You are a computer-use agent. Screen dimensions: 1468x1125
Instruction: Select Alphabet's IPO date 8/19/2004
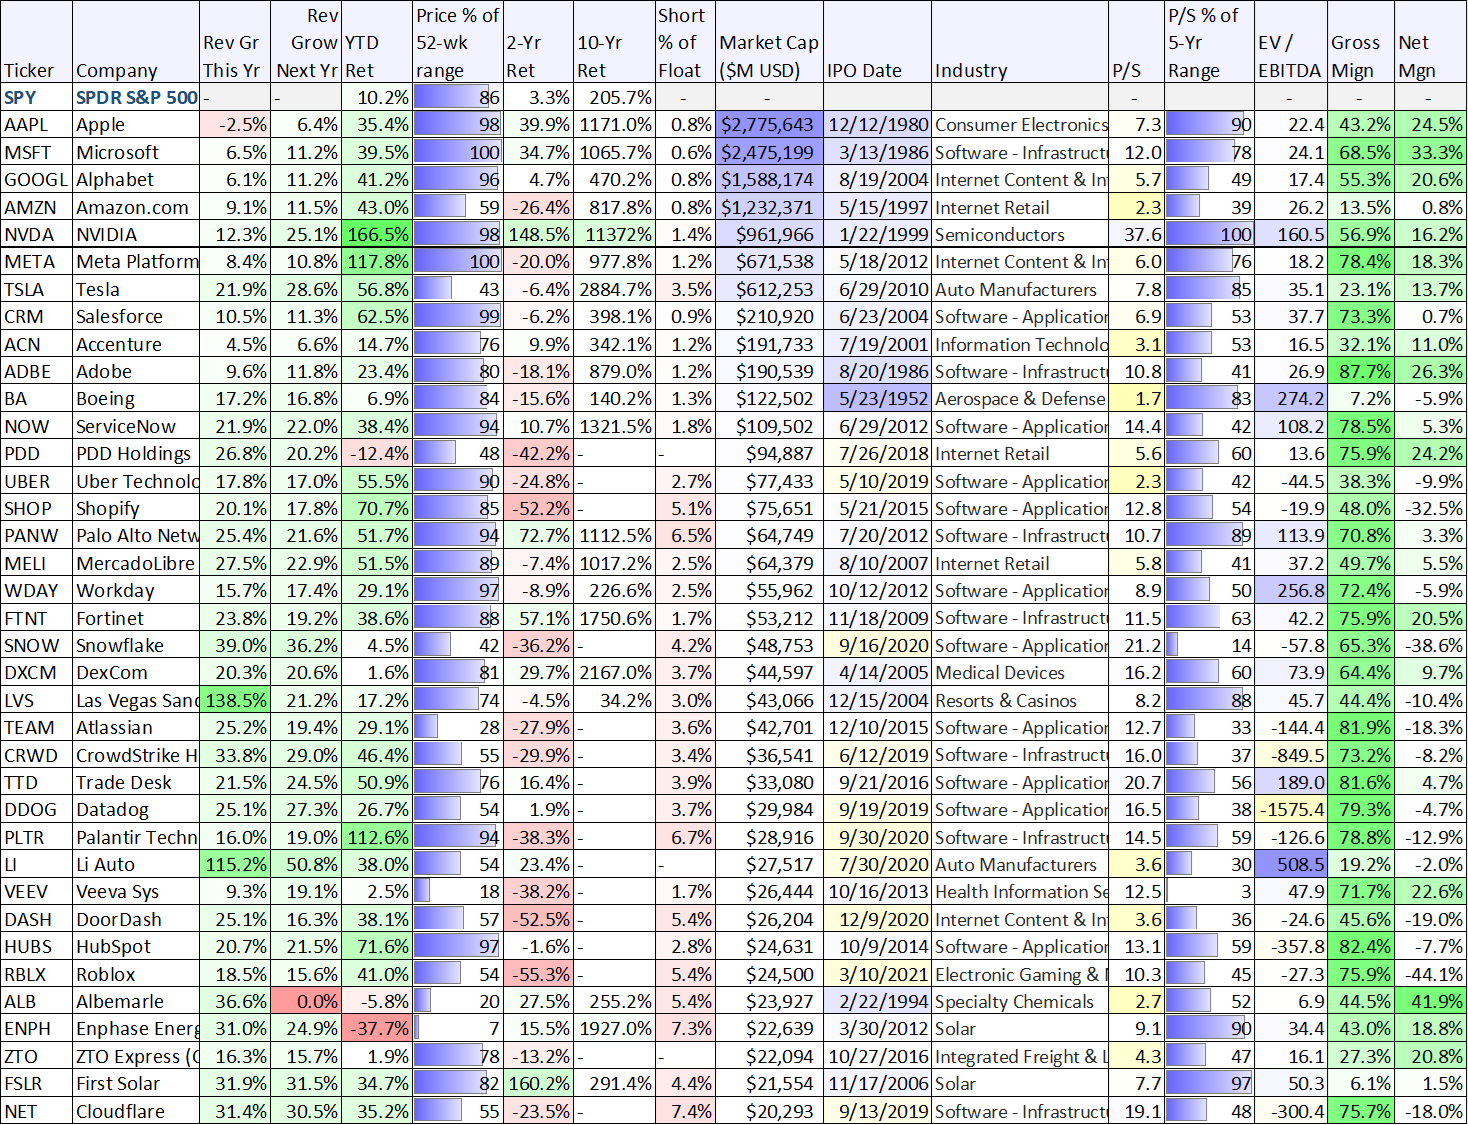click(877, 180)
